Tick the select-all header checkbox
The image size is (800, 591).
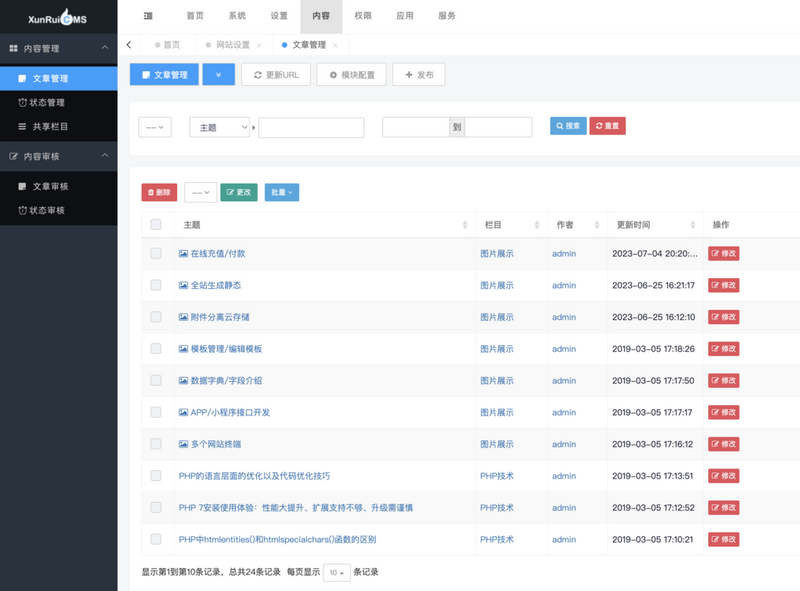coord(156,225)
